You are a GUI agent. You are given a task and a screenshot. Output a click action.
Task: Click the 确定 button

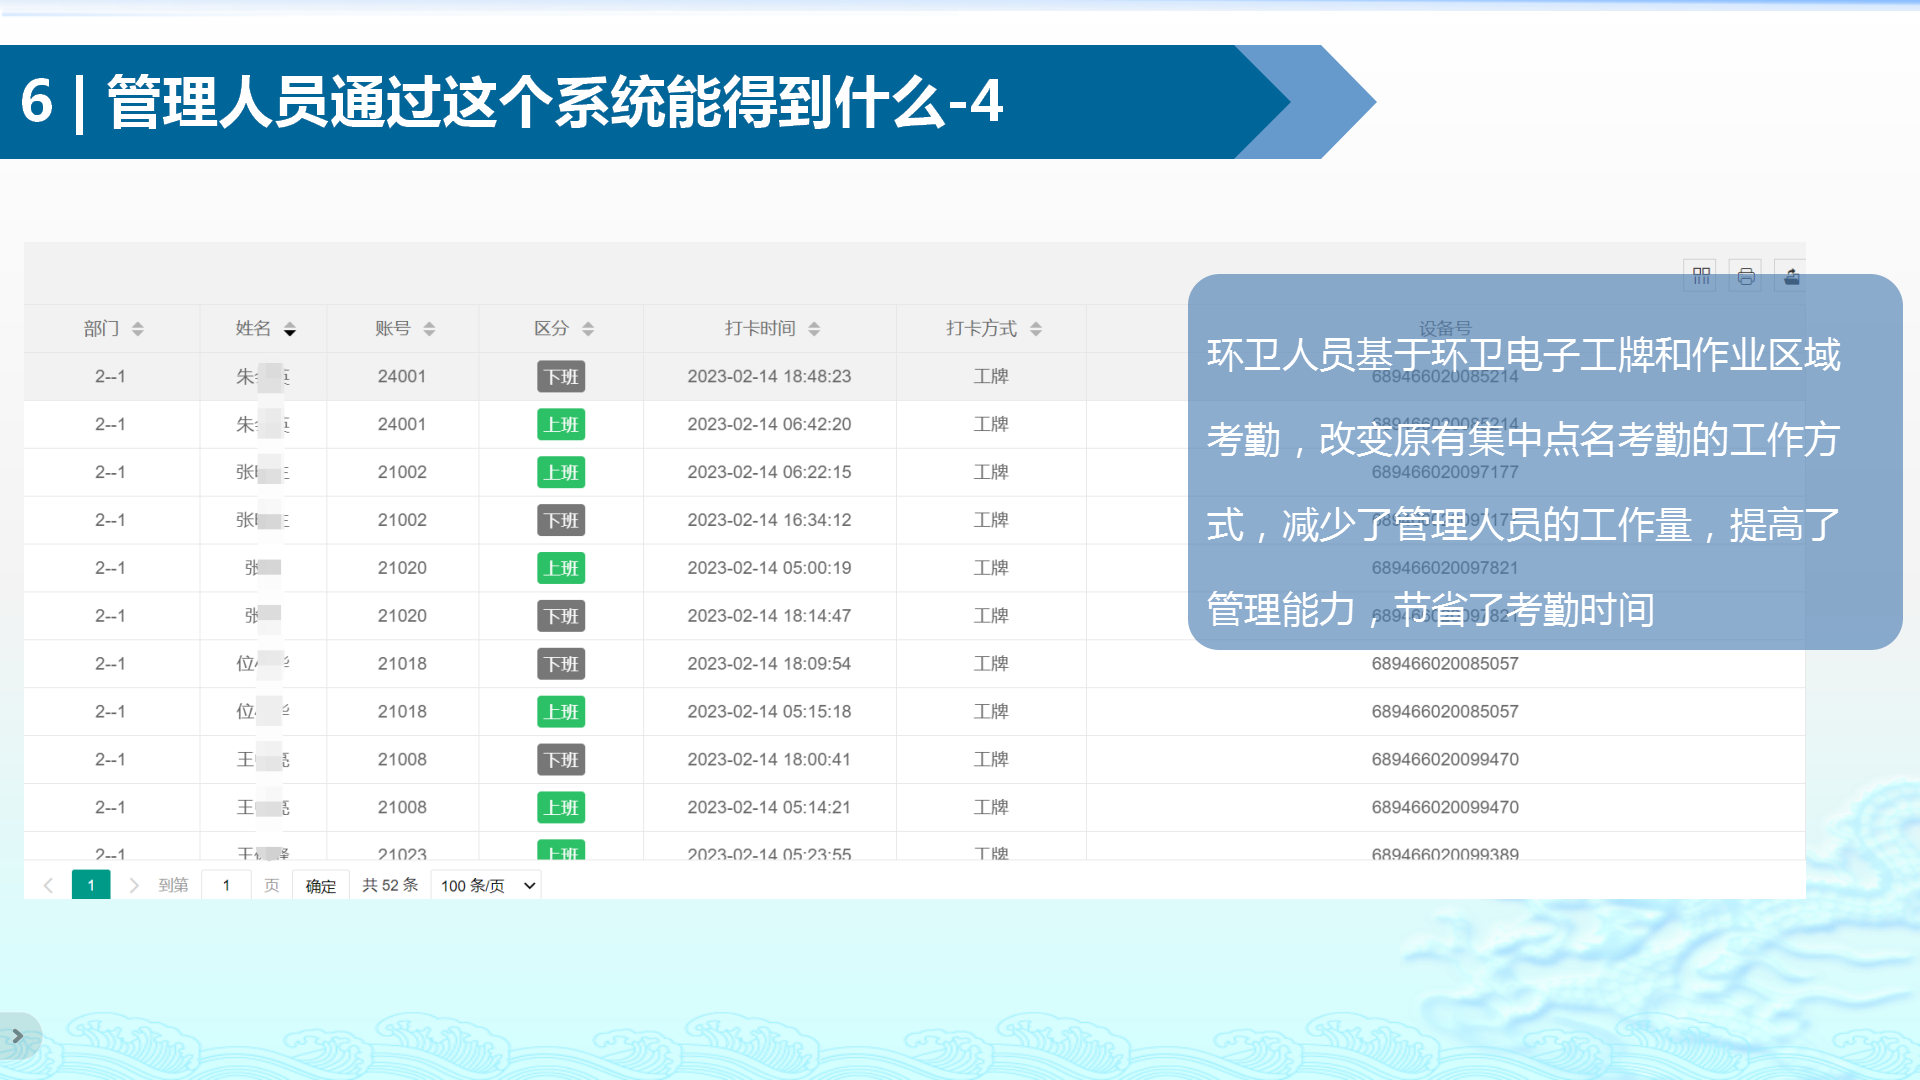pyautogui.click(x=321, y=886)
